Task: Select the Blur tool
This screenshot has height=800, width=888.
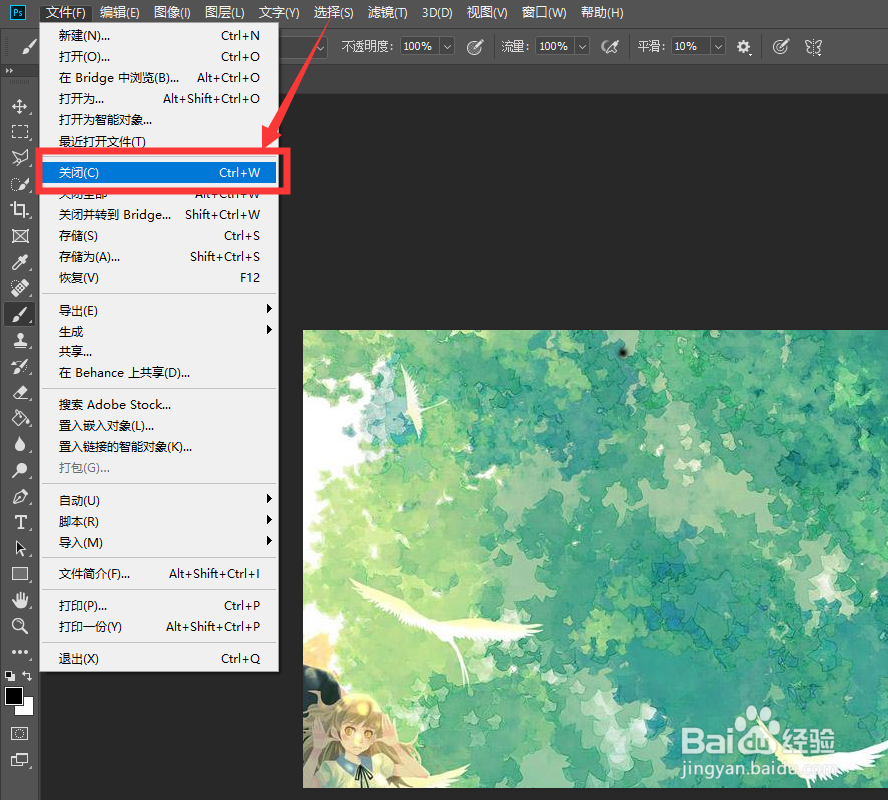Action: (x=20, y=444)
